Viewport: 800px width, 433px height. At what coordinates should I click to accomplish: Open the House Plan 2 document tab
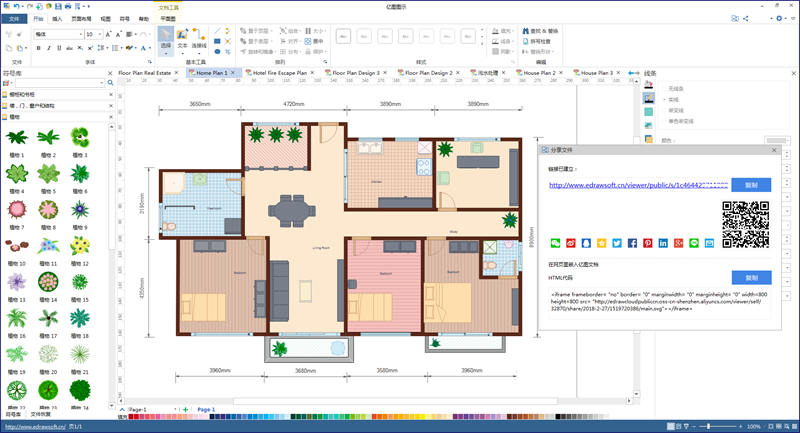pos(539,73)
